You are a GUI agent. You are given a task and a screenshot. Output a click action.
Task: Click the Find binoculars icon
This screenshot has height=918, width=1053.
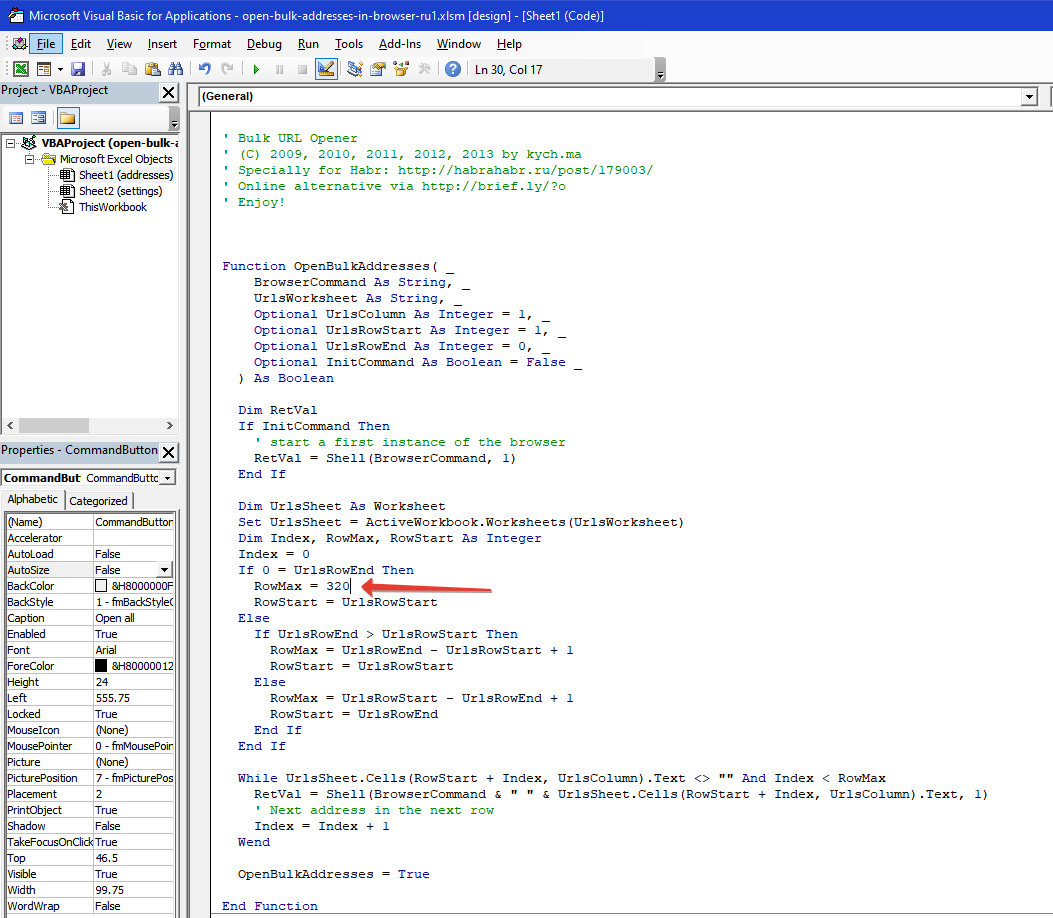click(176, 69)
